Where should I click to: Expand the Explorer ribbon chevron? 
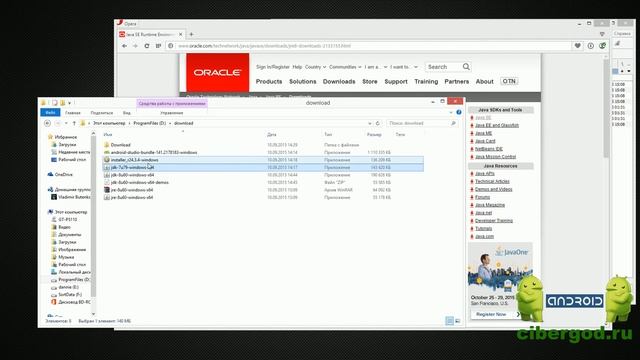(x=451, y=112)
